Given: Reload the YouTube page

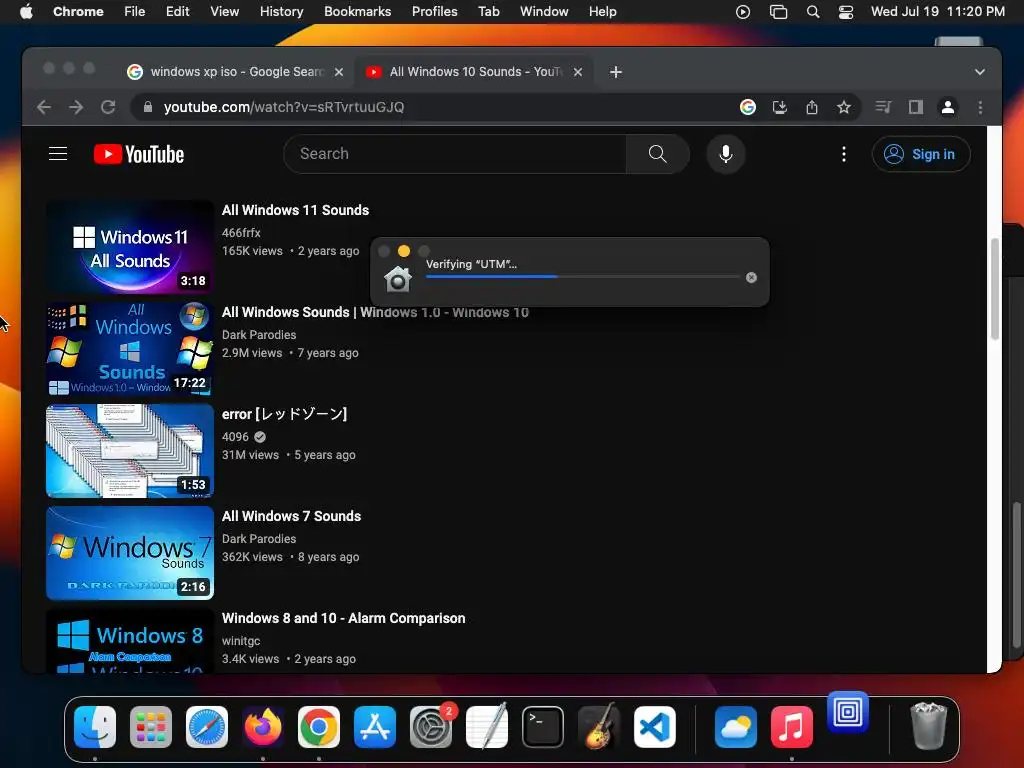Looking at the screenshot, I should [x=108, y=107].
